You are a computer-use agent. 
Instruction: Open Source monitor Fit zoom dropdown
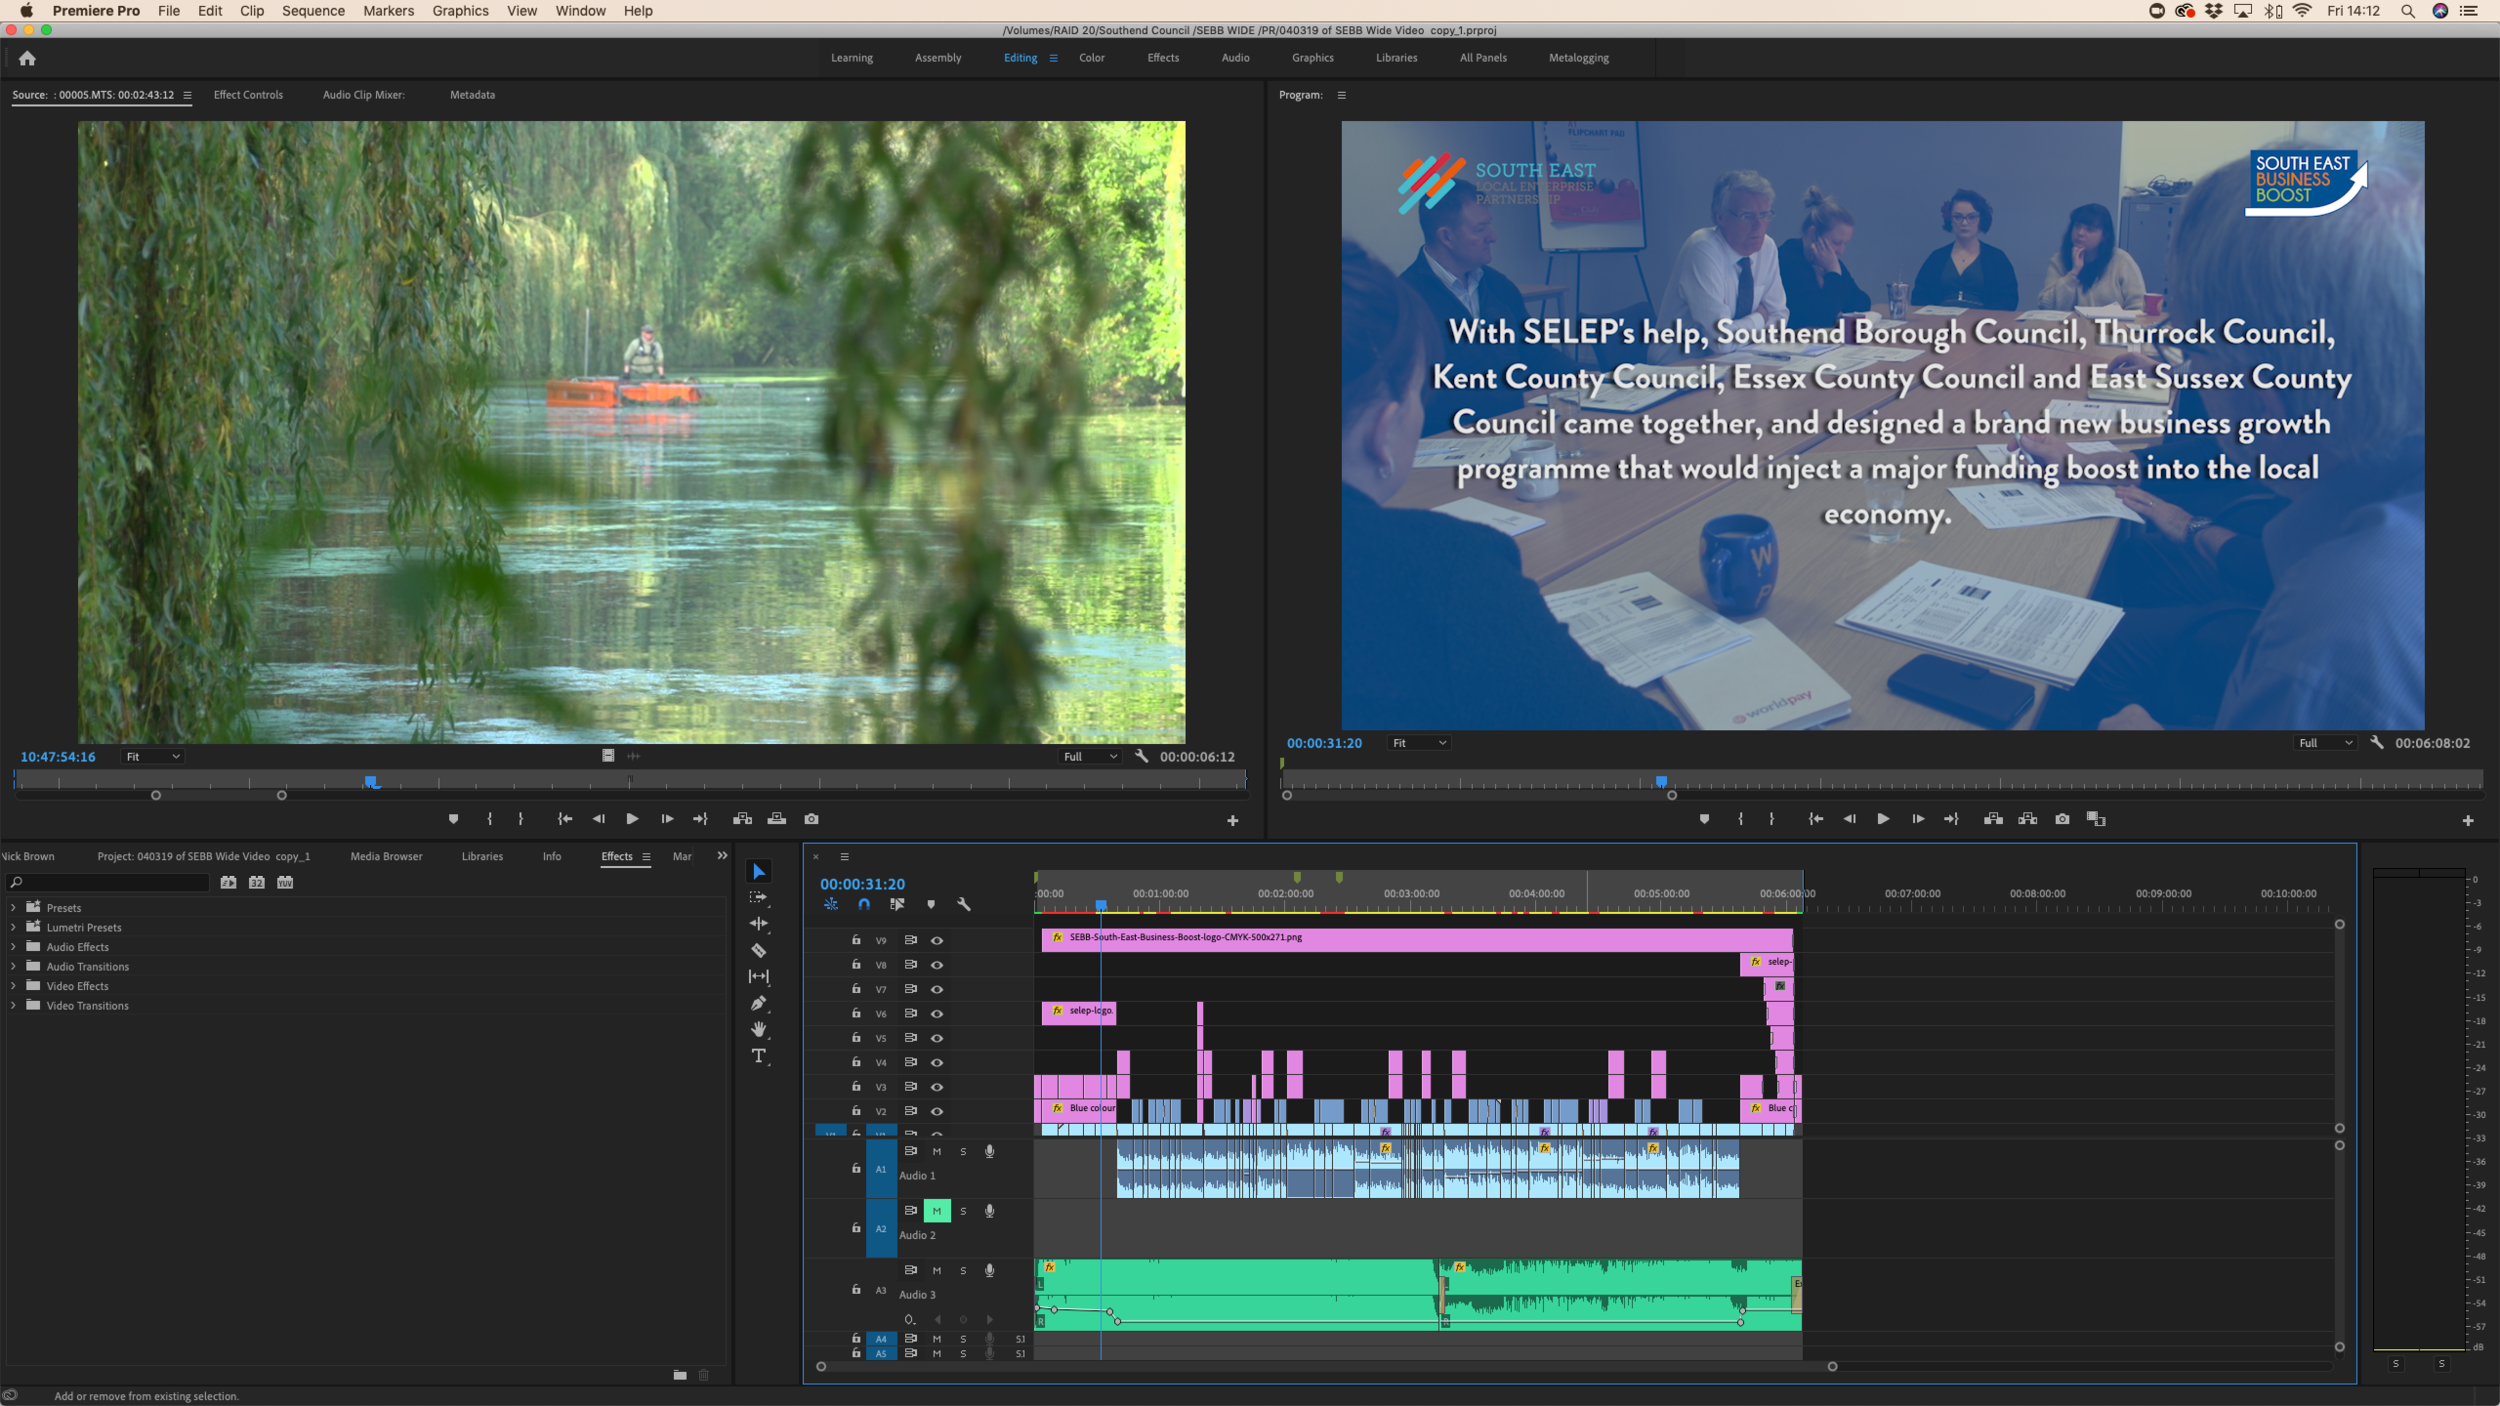[x=152, y=757]
